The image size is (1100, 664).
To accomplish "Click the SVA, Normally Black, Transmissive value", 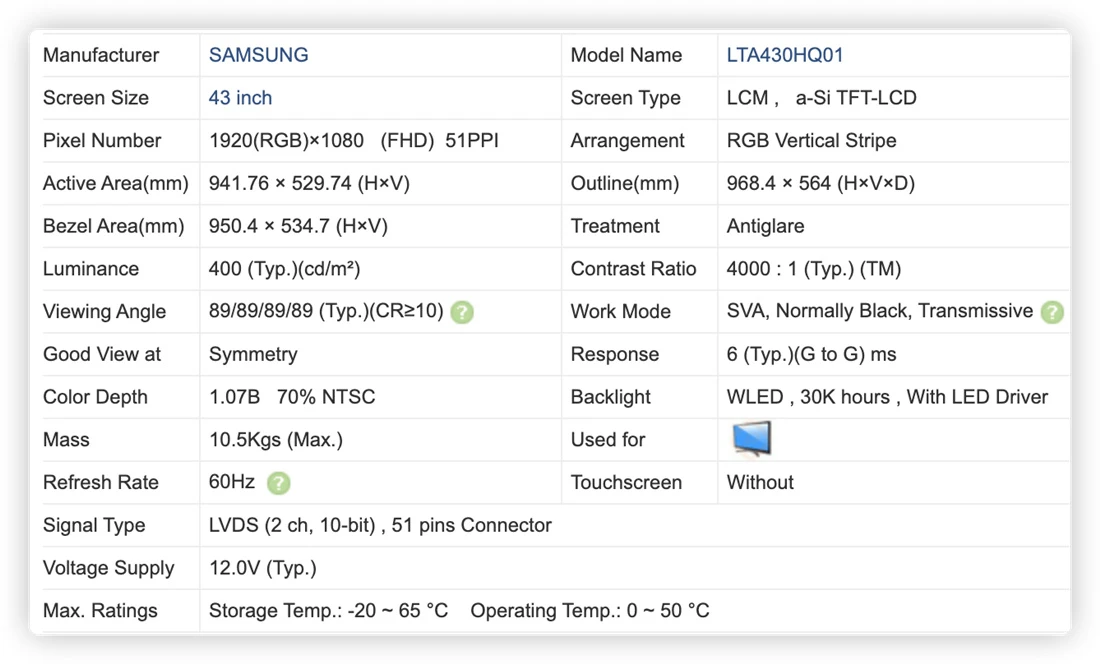I will 880,311.
